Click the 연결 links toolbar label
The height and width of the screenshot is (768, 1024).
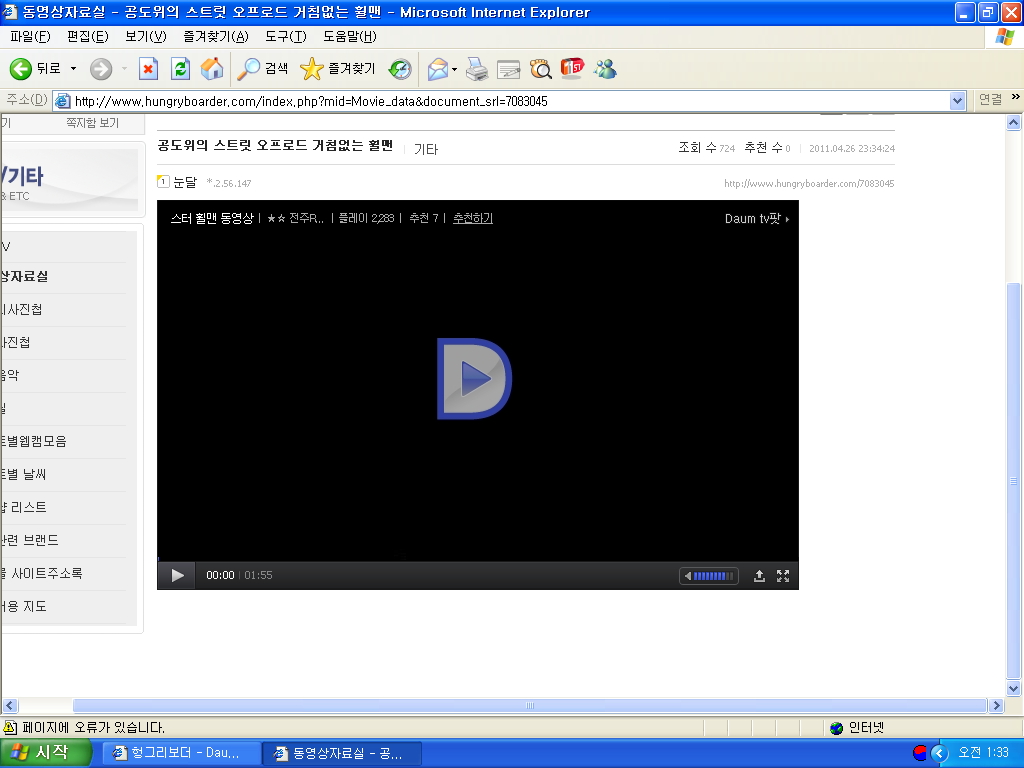tap(990, 100)
